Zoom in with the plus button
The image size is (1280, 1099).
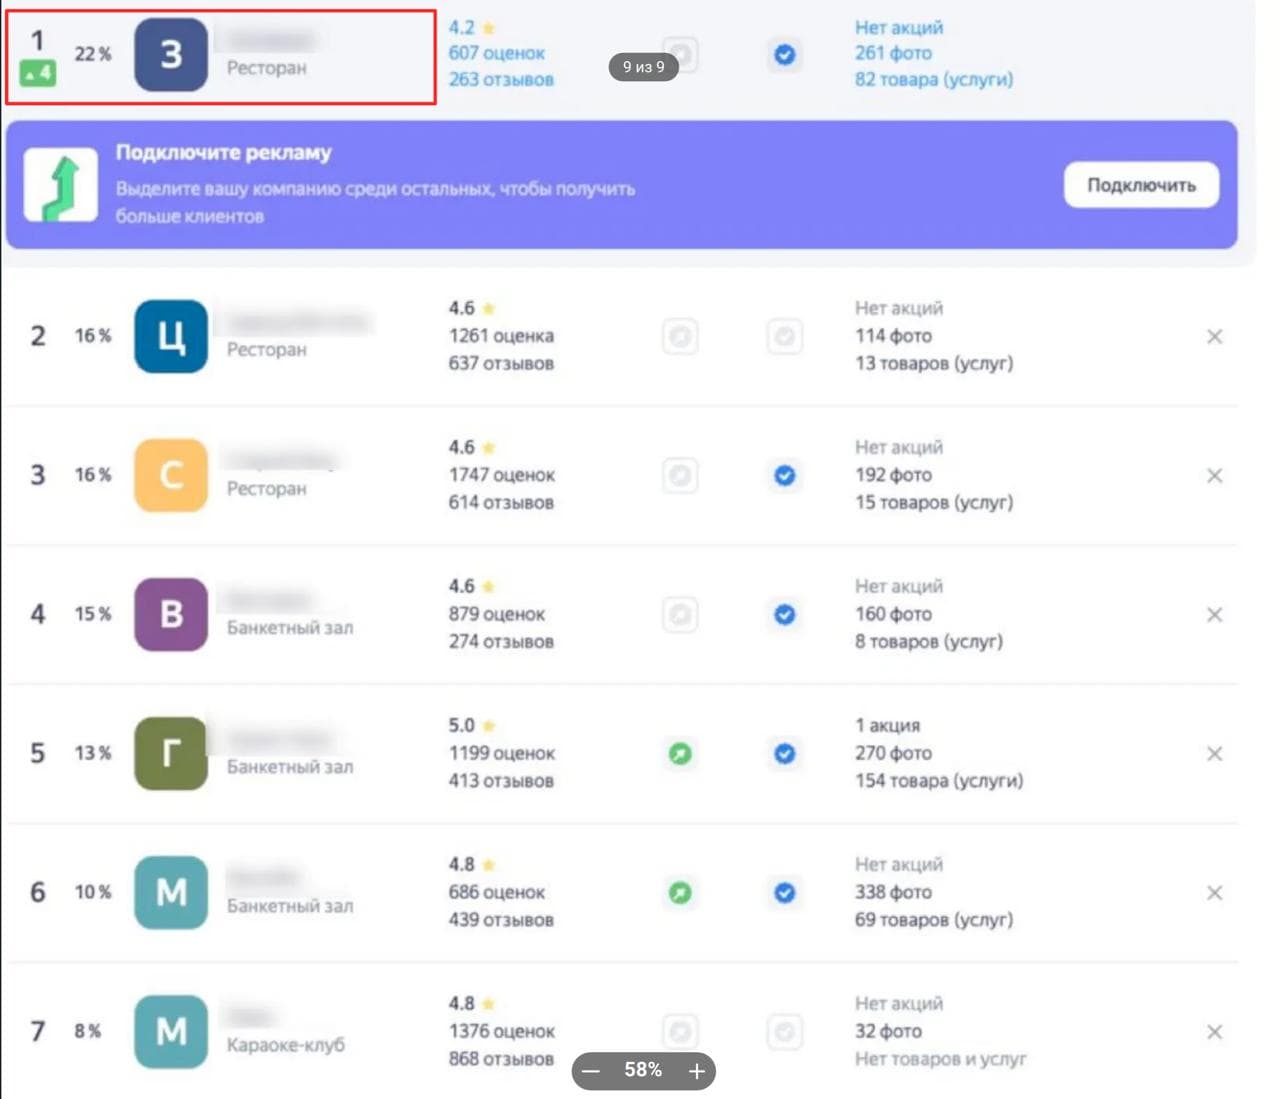(x=697, y=1071)
